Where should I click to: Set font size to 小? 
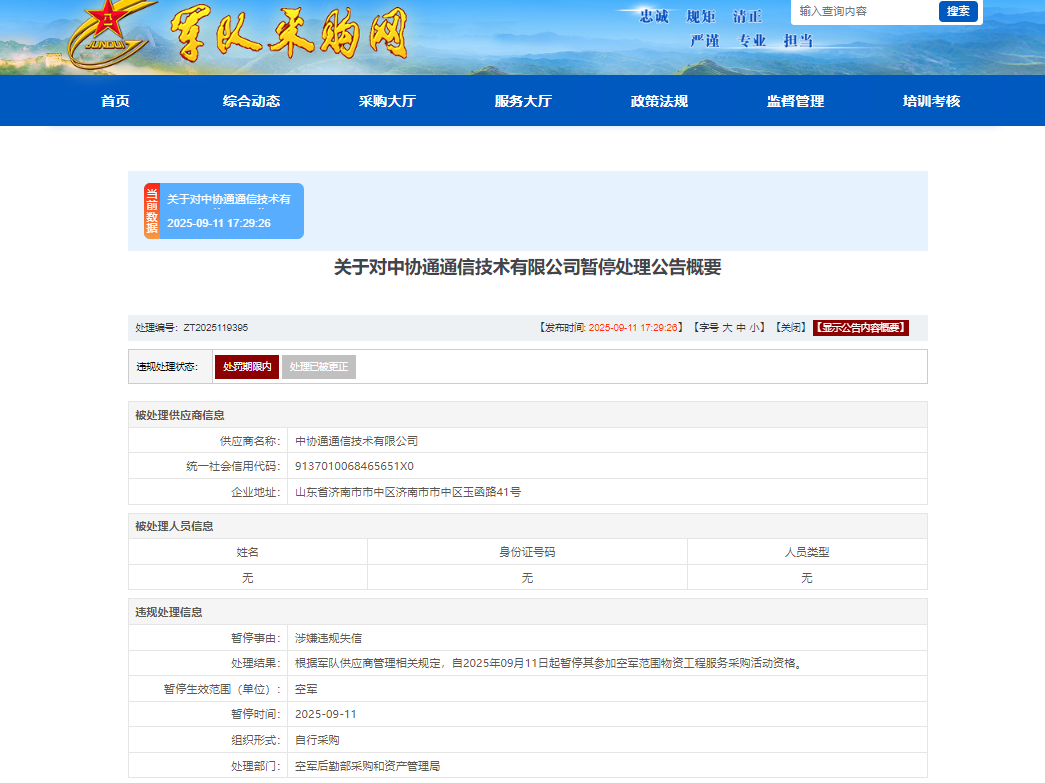pyautogui.click(x=754, y=328)
